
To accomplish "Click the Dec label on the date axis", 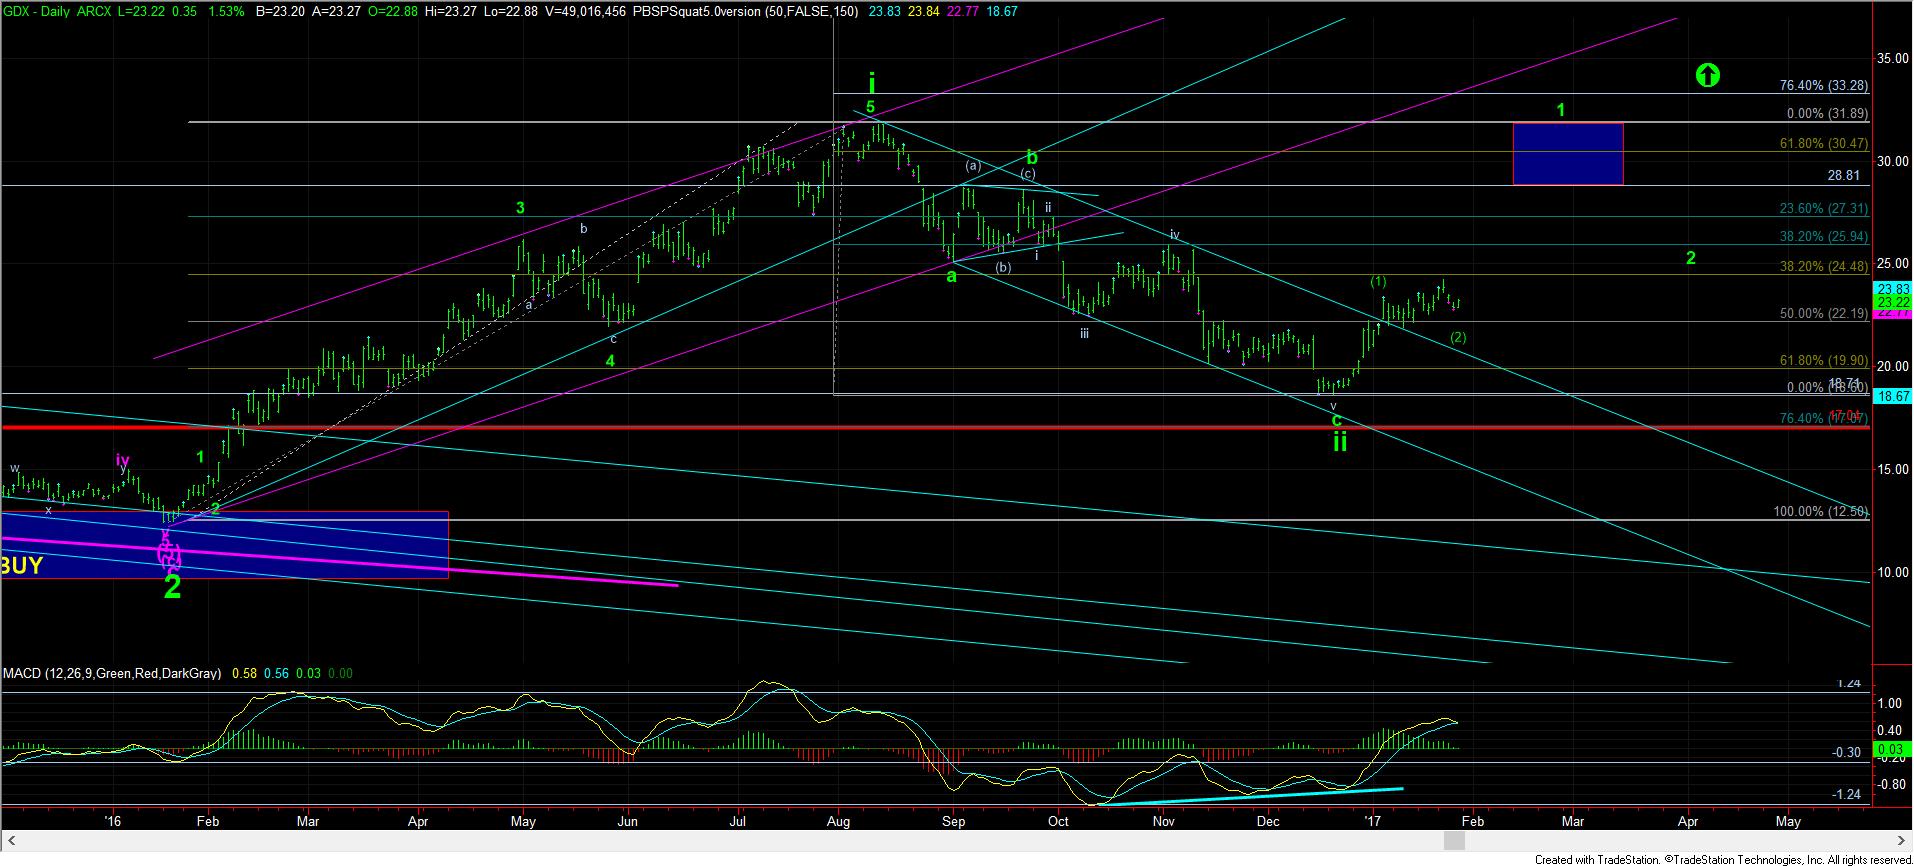I will tap(1268, 821).
